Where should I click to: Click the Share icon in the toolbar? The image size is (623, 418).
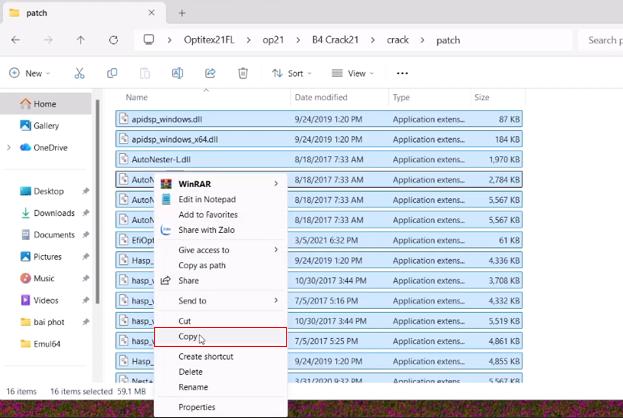pyautogui.click(x=210, y=73)
